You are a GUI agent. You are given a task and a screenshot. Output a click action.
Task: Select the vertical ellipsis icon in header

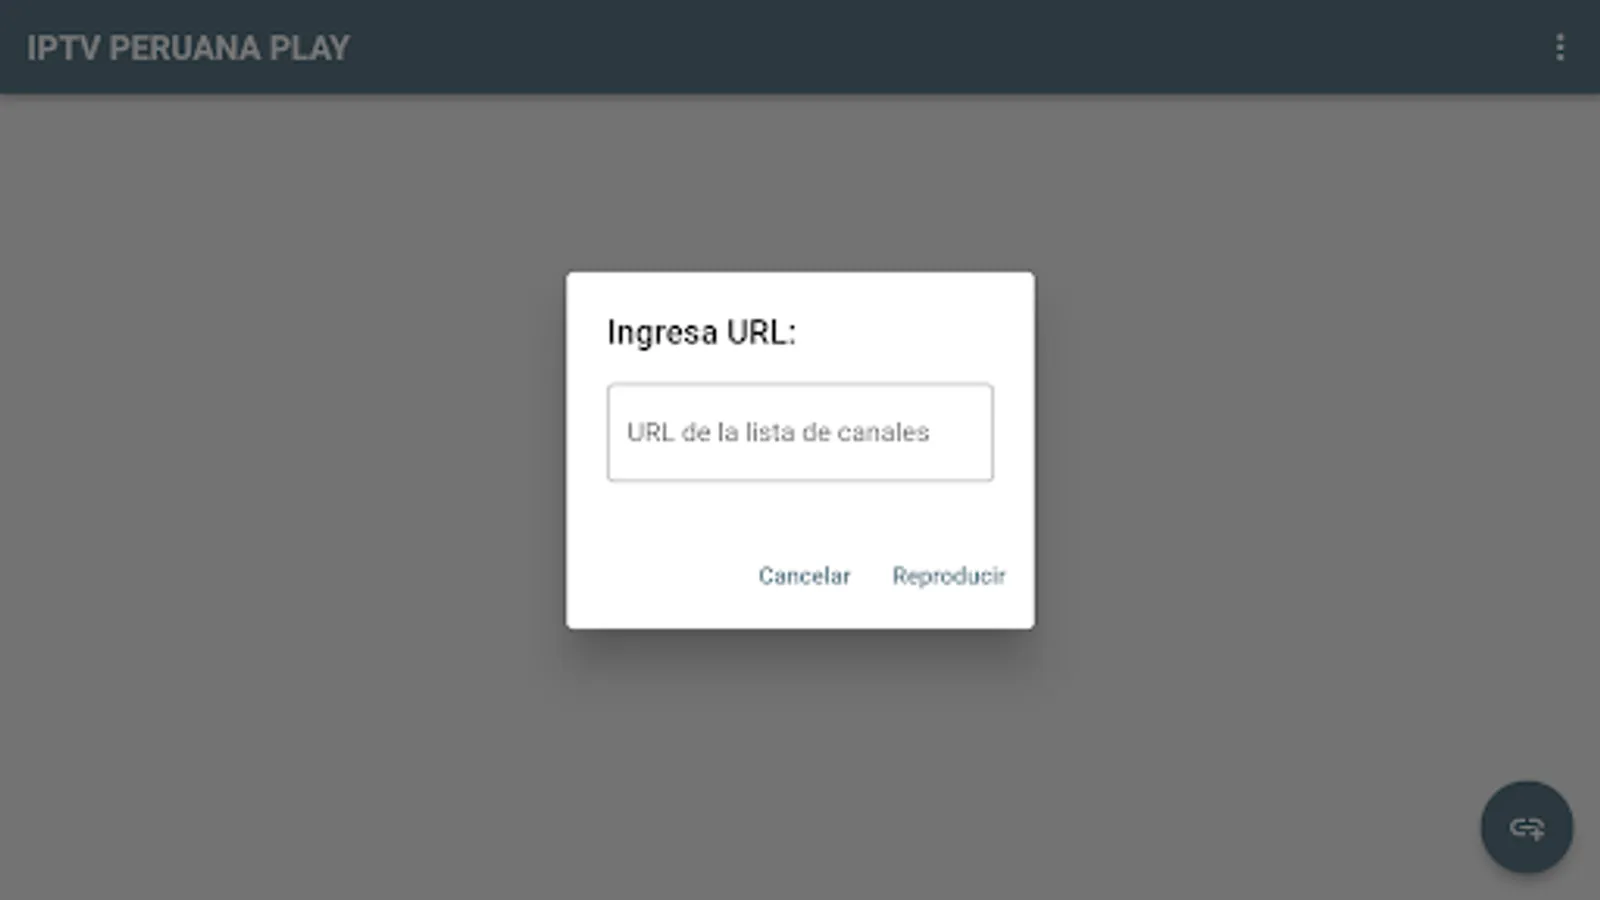(x=1559, y=47)
